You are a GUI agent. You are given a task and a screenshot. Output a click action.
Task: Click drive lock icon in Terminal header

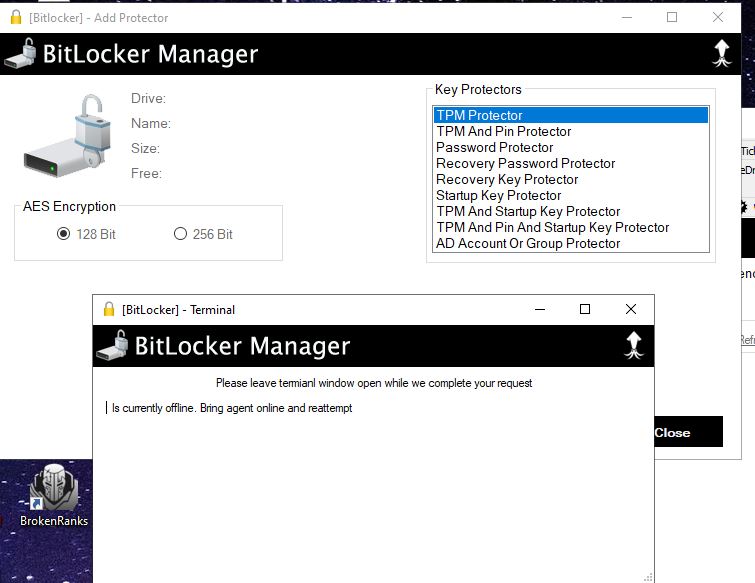click(112, 345)
